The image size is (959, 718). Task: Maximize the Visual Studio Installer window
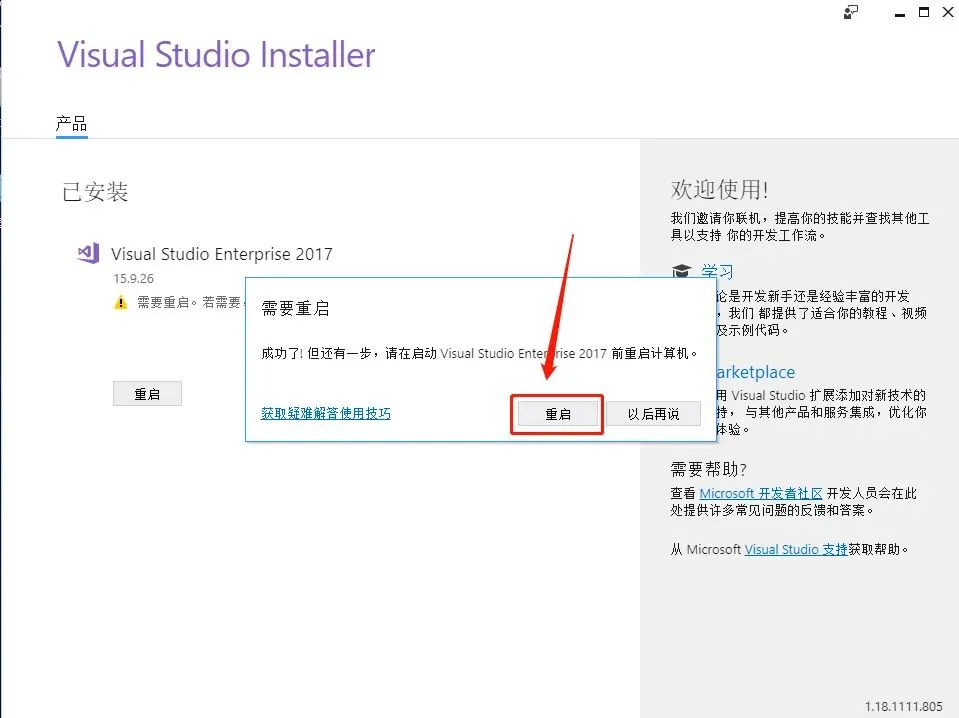(x=924, y=12)
